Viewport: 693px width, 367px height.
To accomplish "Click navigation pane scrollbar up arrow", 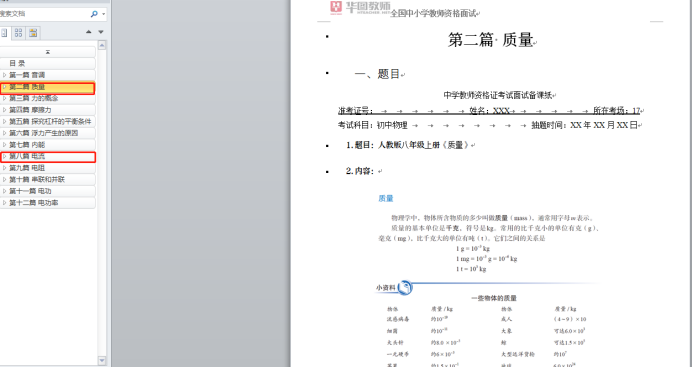I will point(102,45).
